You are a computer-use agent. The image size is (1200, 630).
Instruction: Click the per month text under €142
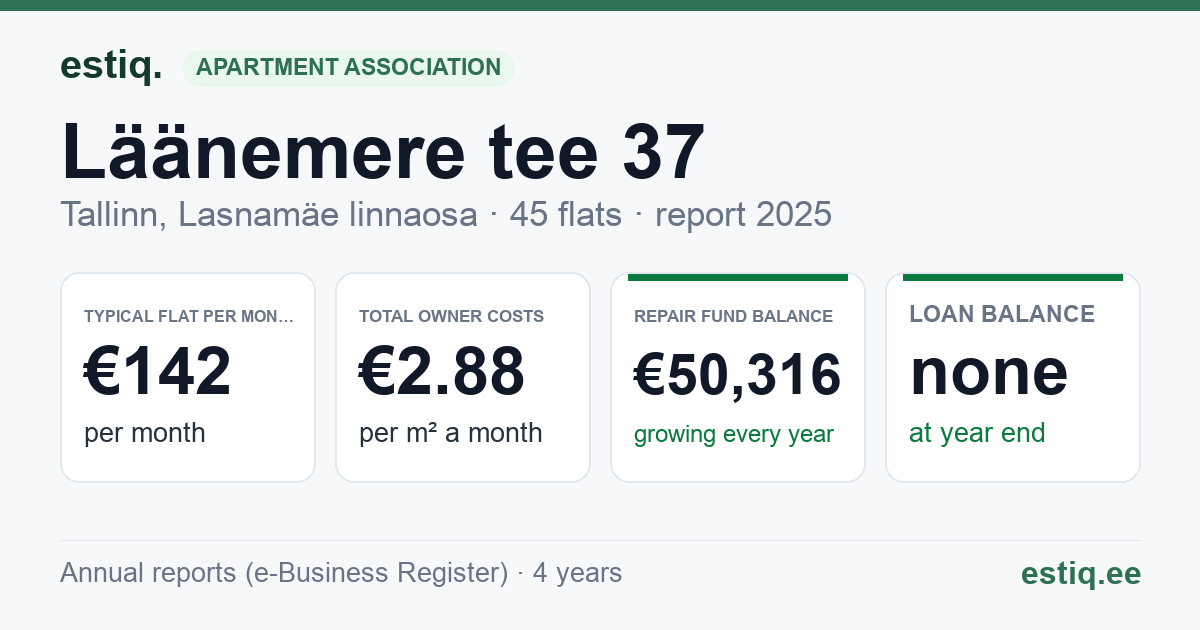144,433
